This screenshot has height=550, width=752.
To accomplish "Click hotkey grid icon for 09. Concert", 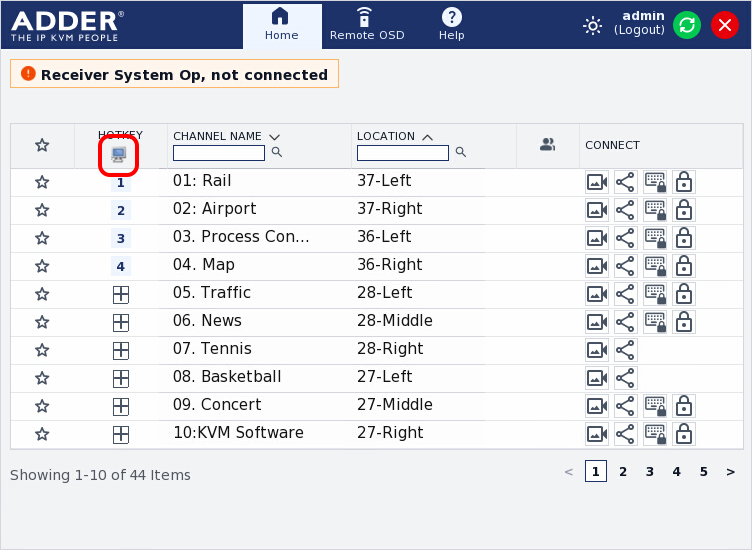I will (x=121, y=407).
